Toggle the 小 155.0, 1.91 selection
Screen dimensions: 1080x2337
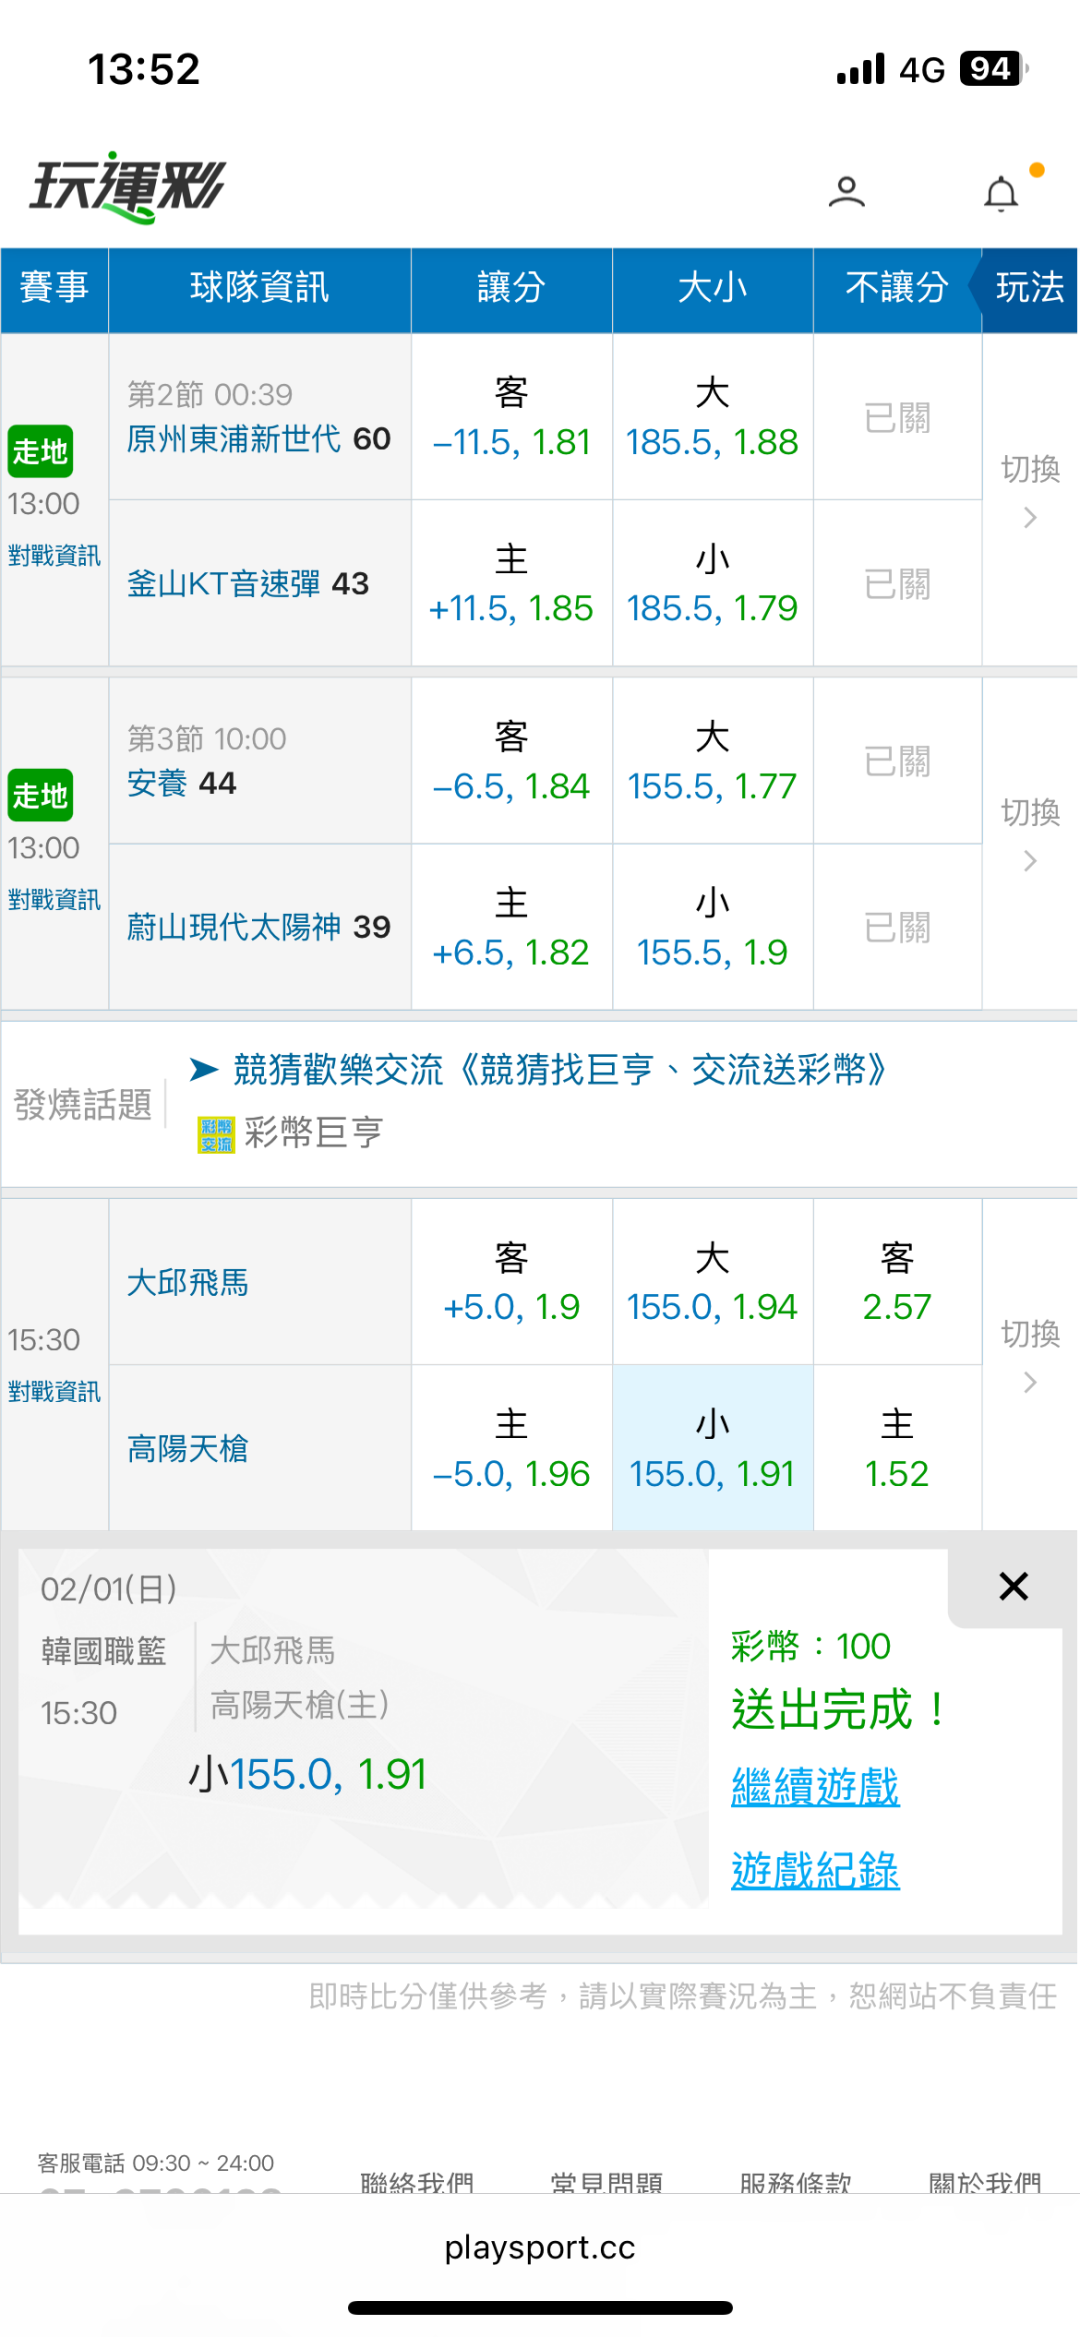coord(712,1449)
